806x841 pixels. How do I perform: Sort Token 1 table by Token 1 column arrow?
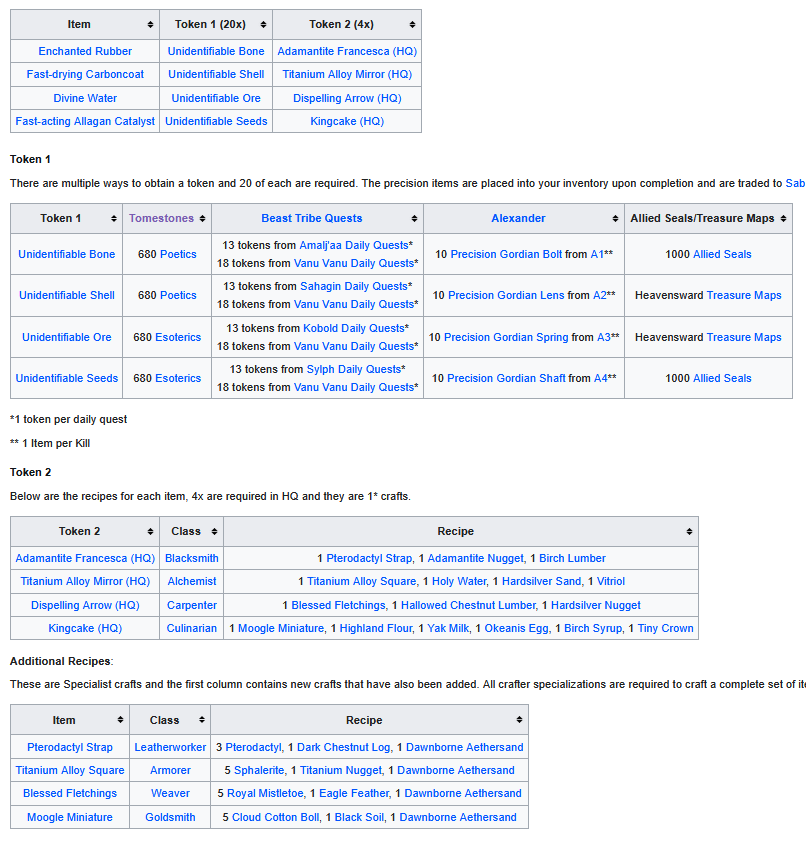(114, 219)
